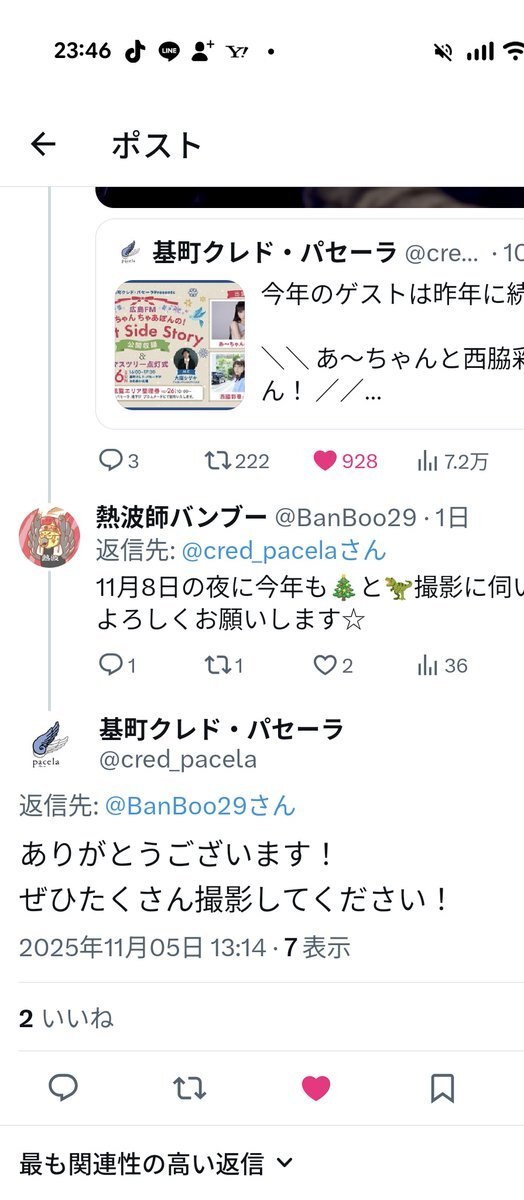This screenshot has width=524, height=1200.
Task: Go back using the arrow icon
Action: tap(43, 145)
